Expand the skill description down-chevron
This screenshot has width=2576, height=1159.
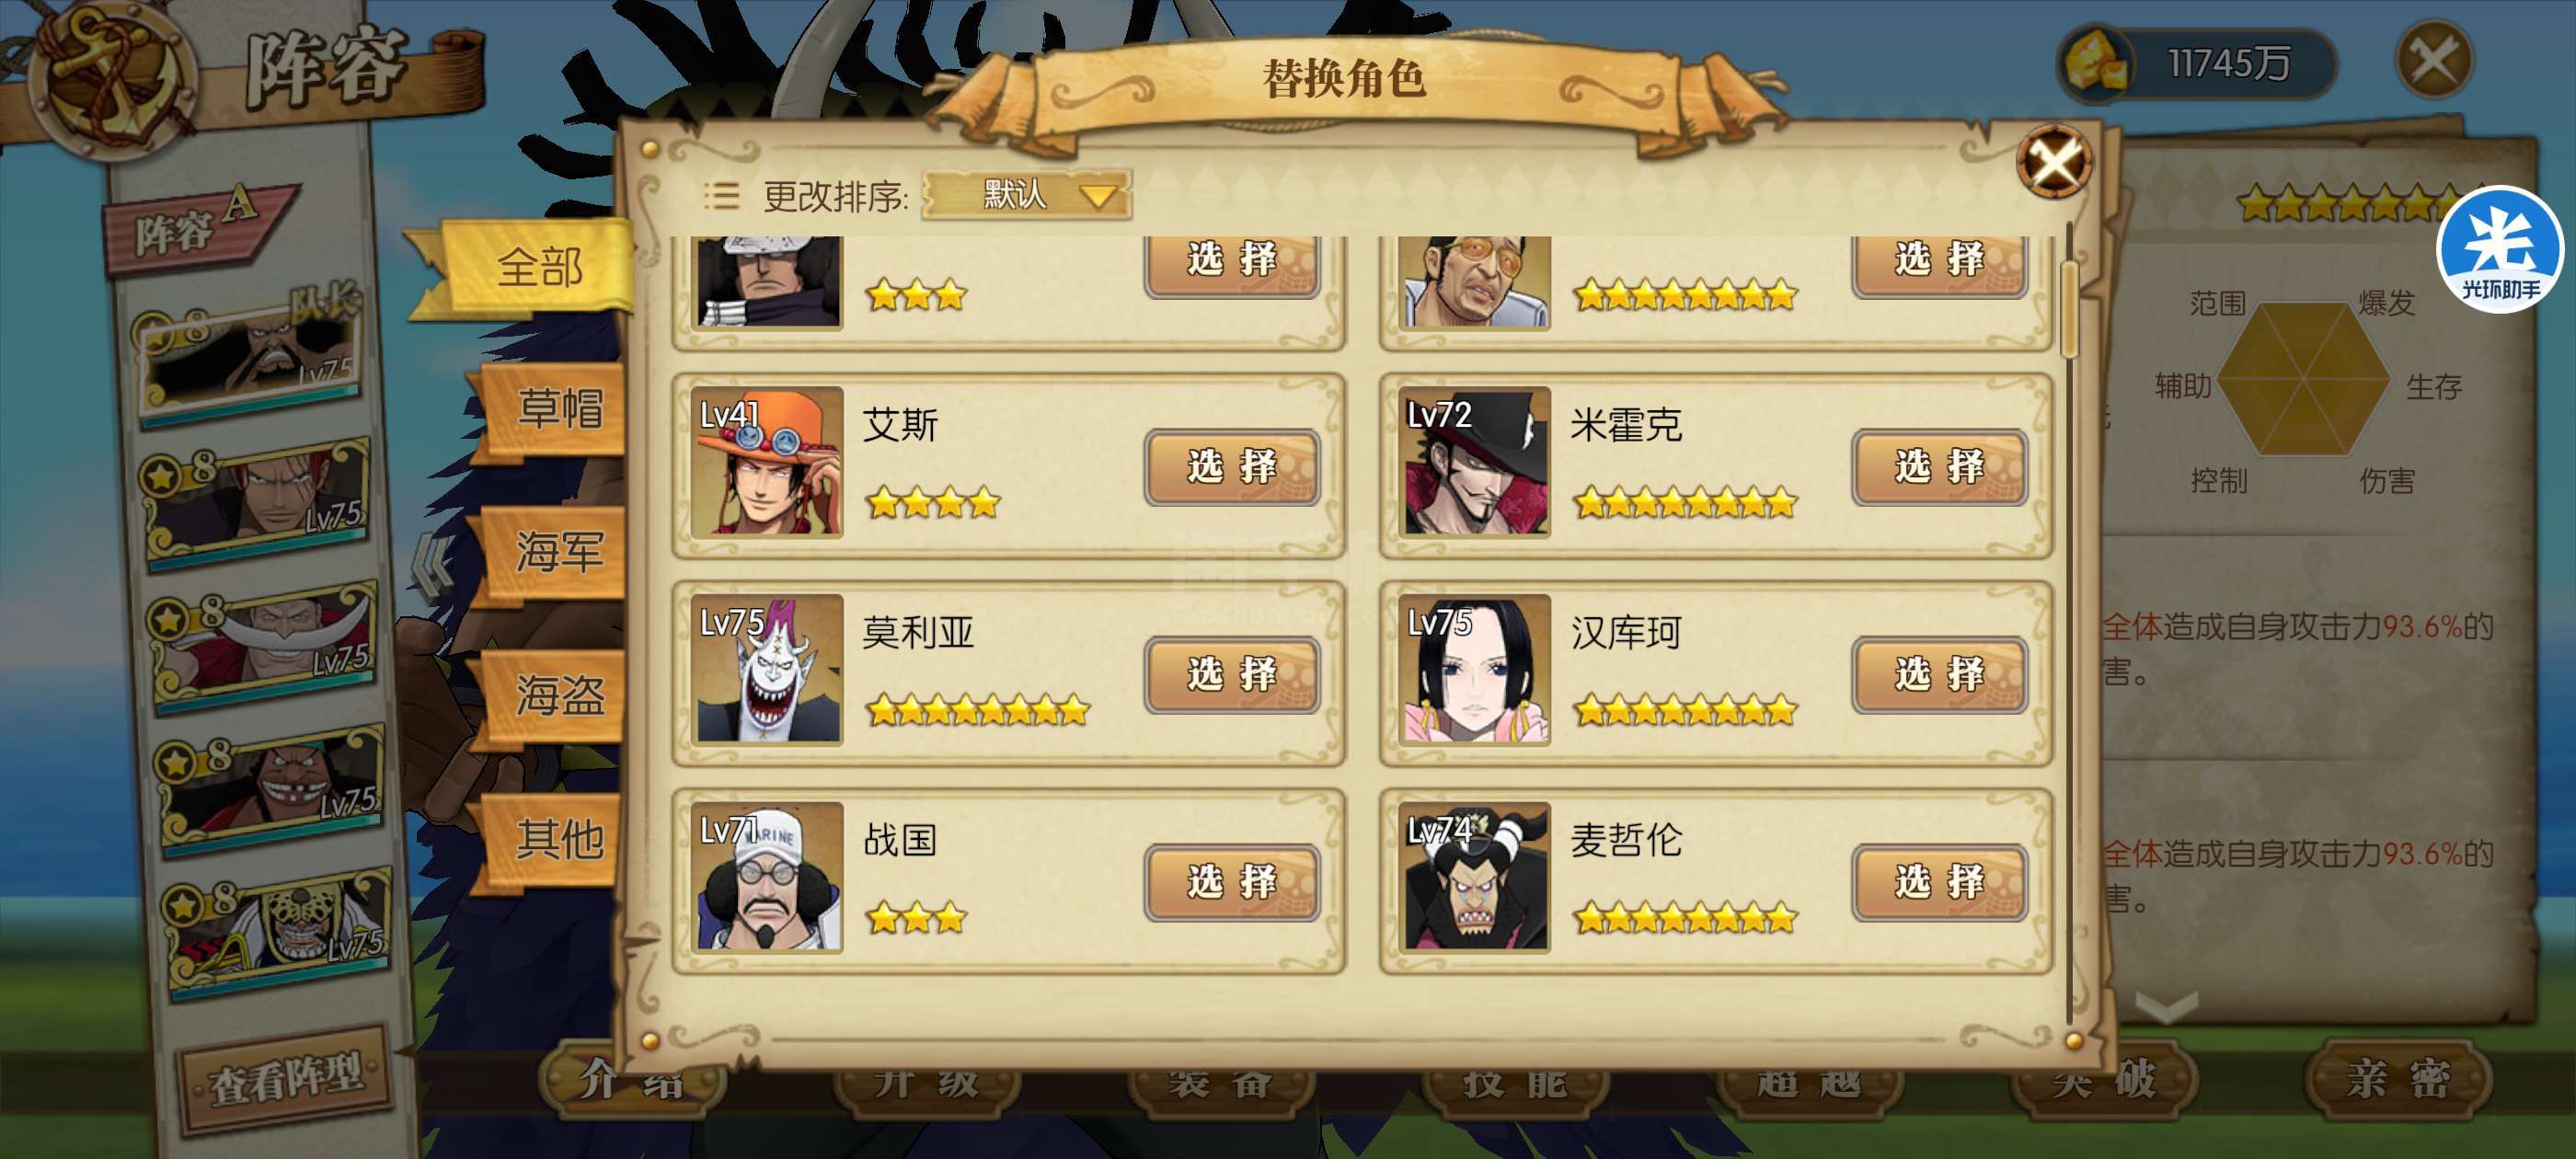[2166, 1005]
